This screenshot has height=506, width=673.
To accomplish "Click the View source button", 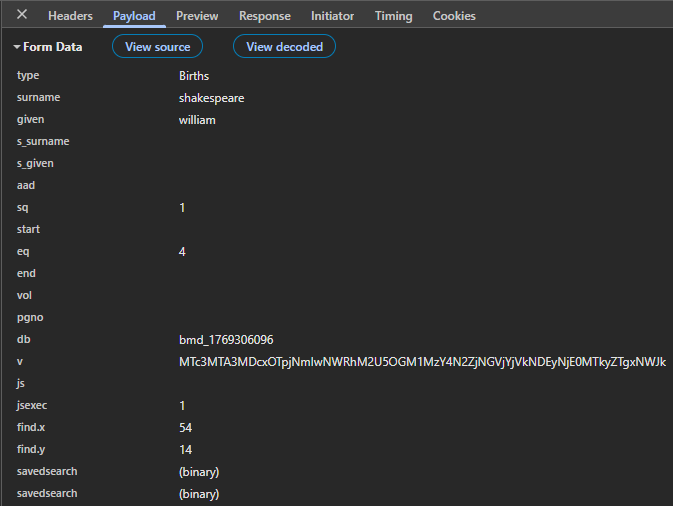I will (x=157, y=47).
